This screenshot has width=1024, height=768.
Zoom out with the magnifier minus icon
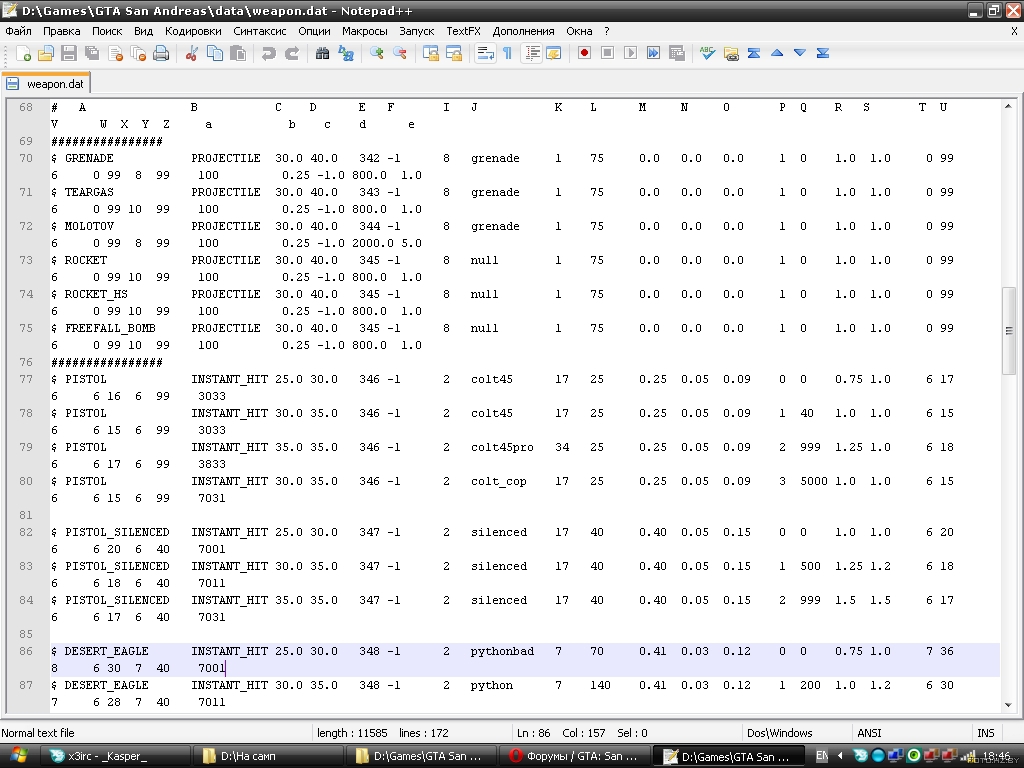(400, 54)
